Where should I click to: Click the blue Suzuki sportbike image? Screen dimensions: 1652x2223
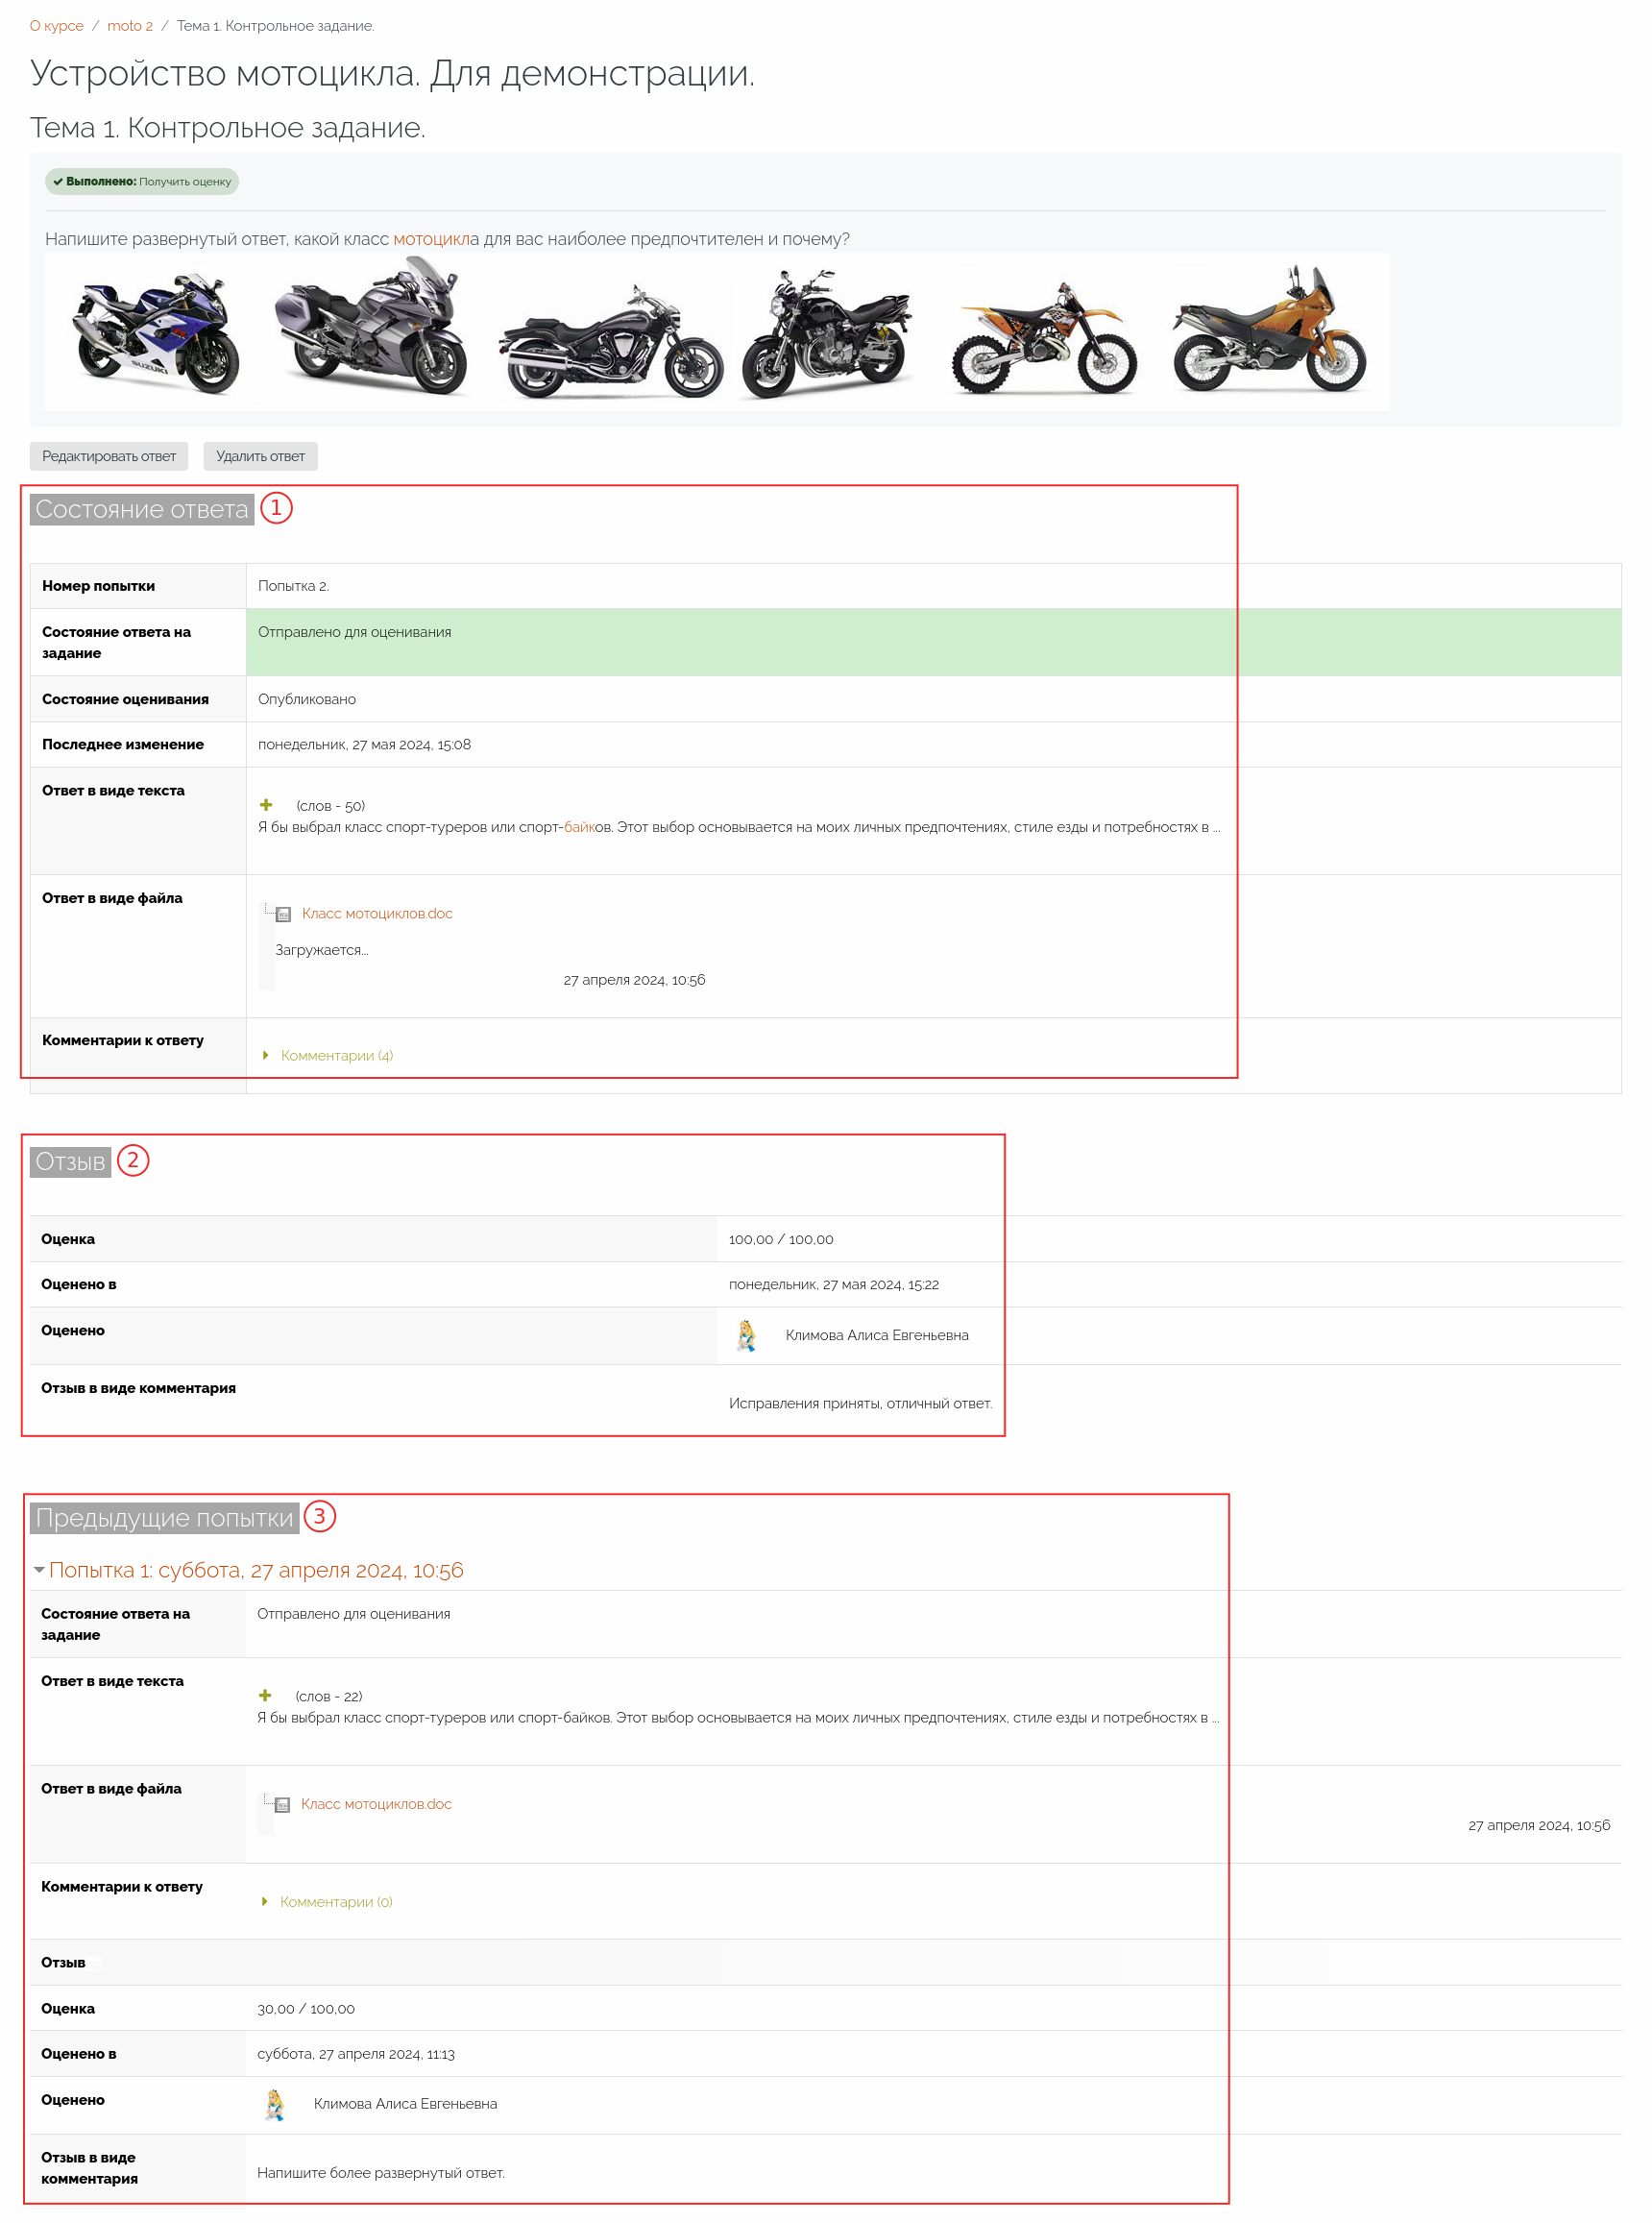click(155, 333)
